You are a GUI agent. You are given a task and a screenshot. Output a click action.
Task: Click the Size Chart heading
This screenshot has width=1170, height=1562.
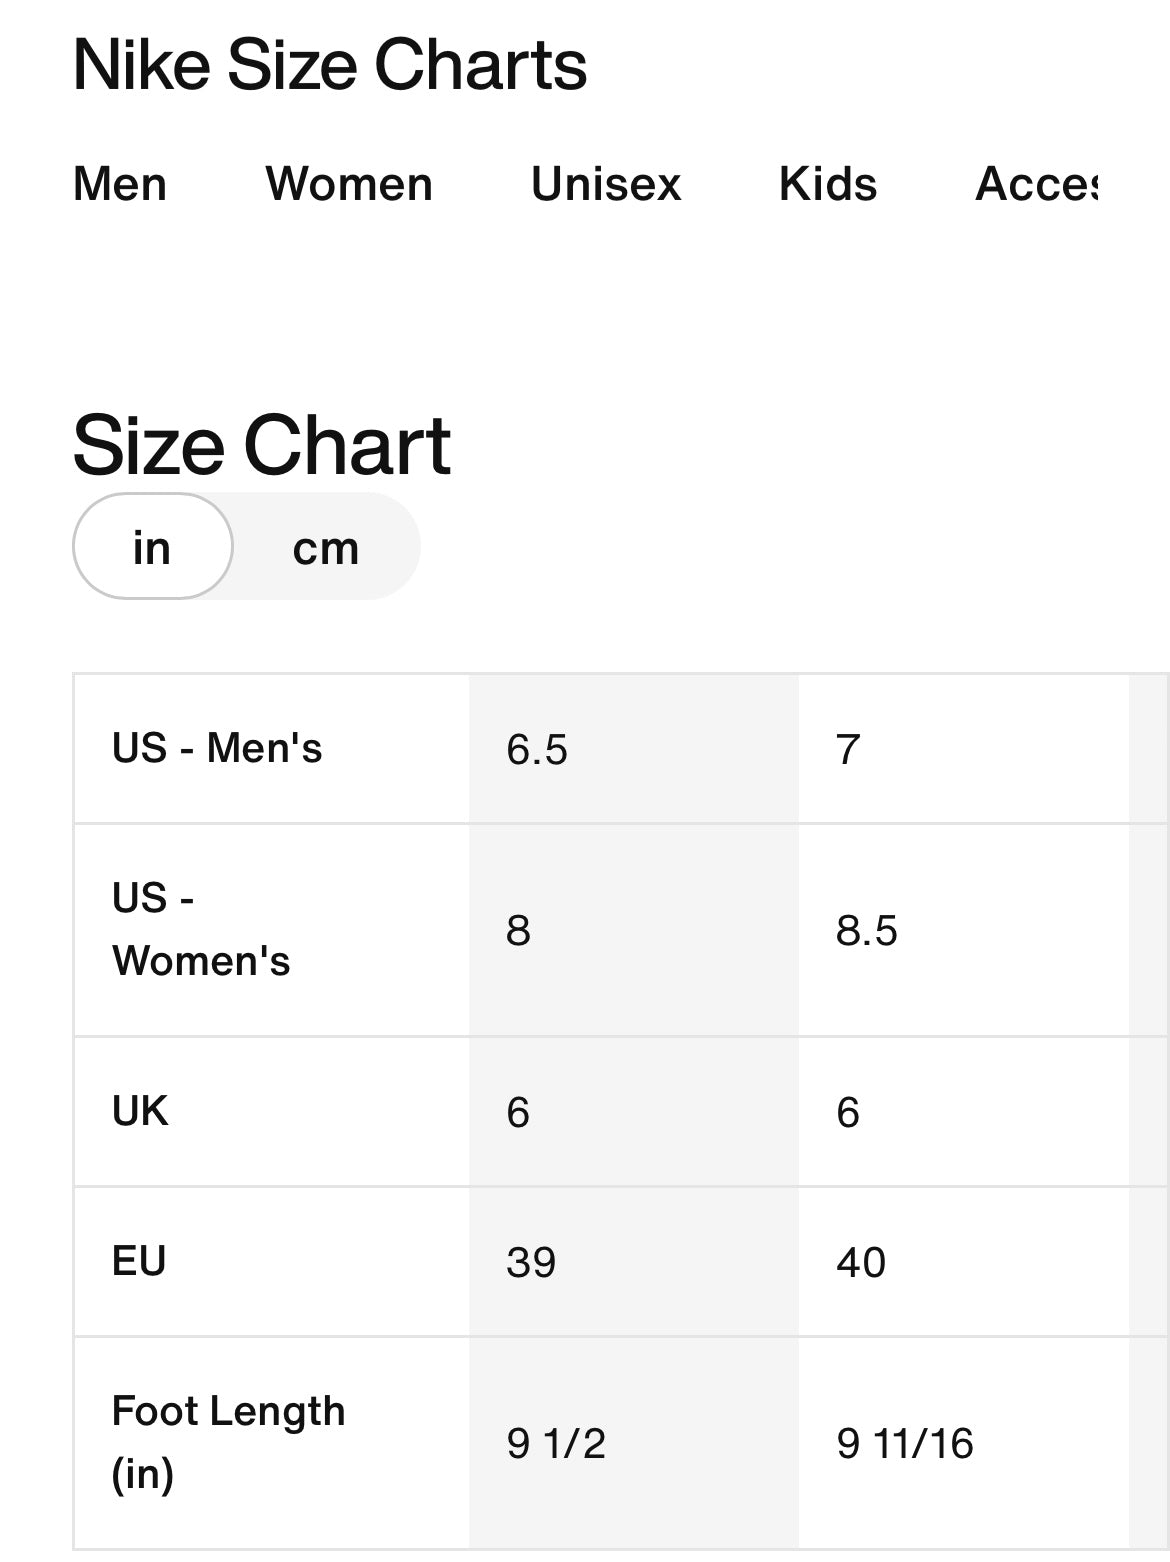point(262,446)
